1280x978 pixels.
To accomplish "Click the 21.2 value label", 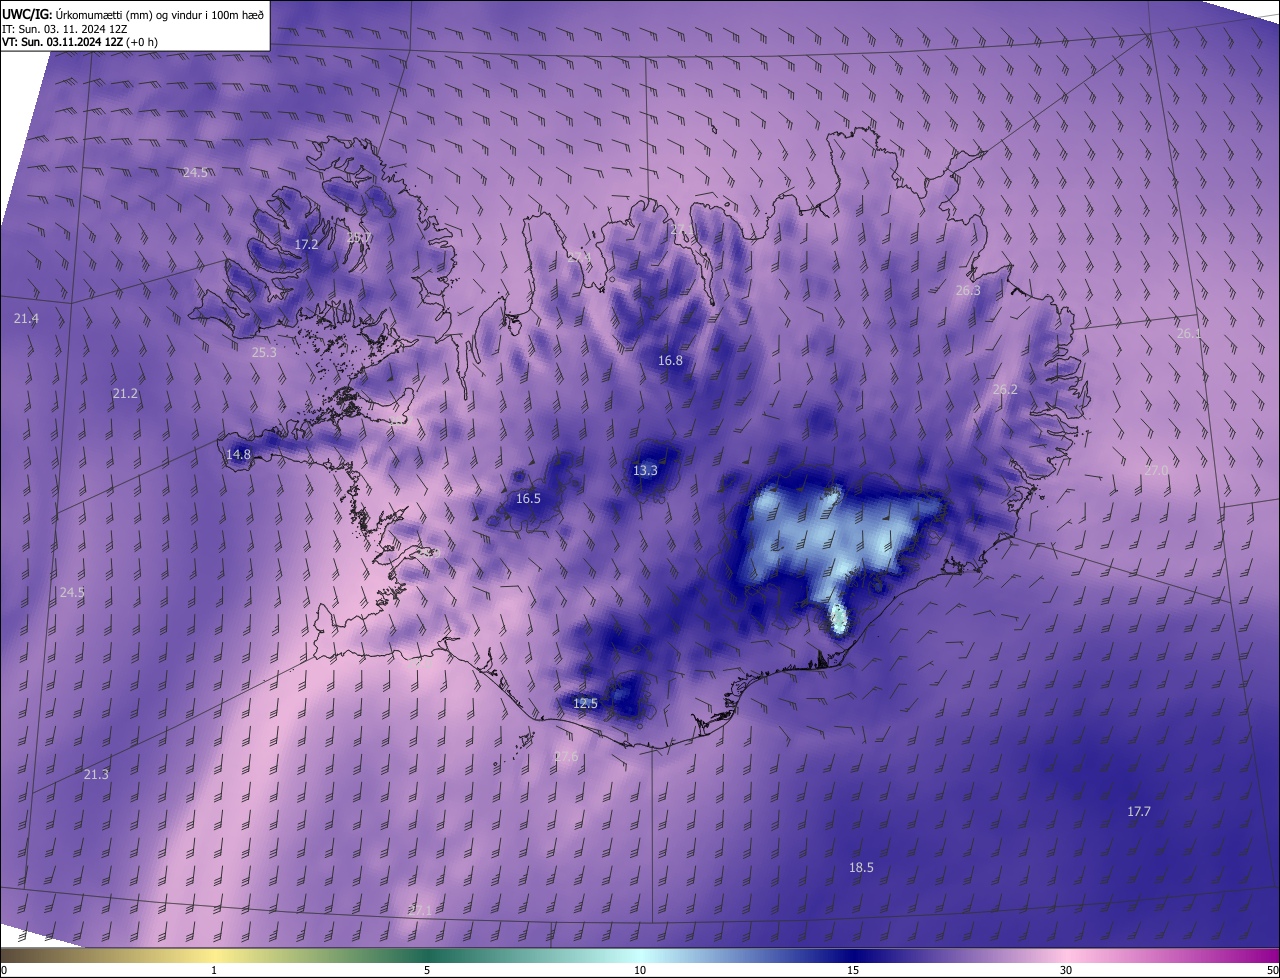I will [x=125, y=394].
